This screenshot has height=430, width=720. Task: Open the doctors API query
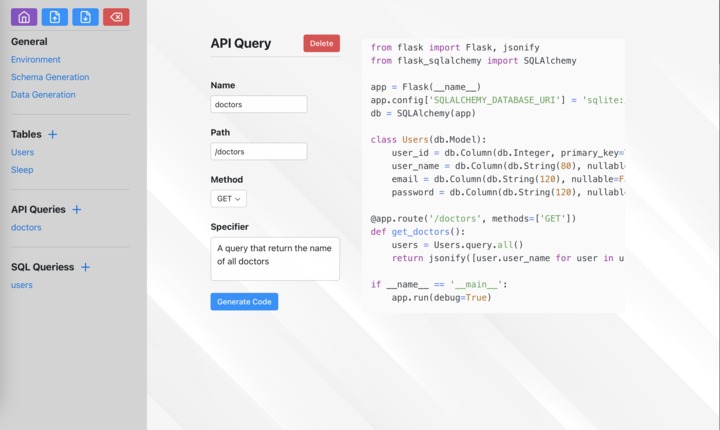click(x=26, y=227)
